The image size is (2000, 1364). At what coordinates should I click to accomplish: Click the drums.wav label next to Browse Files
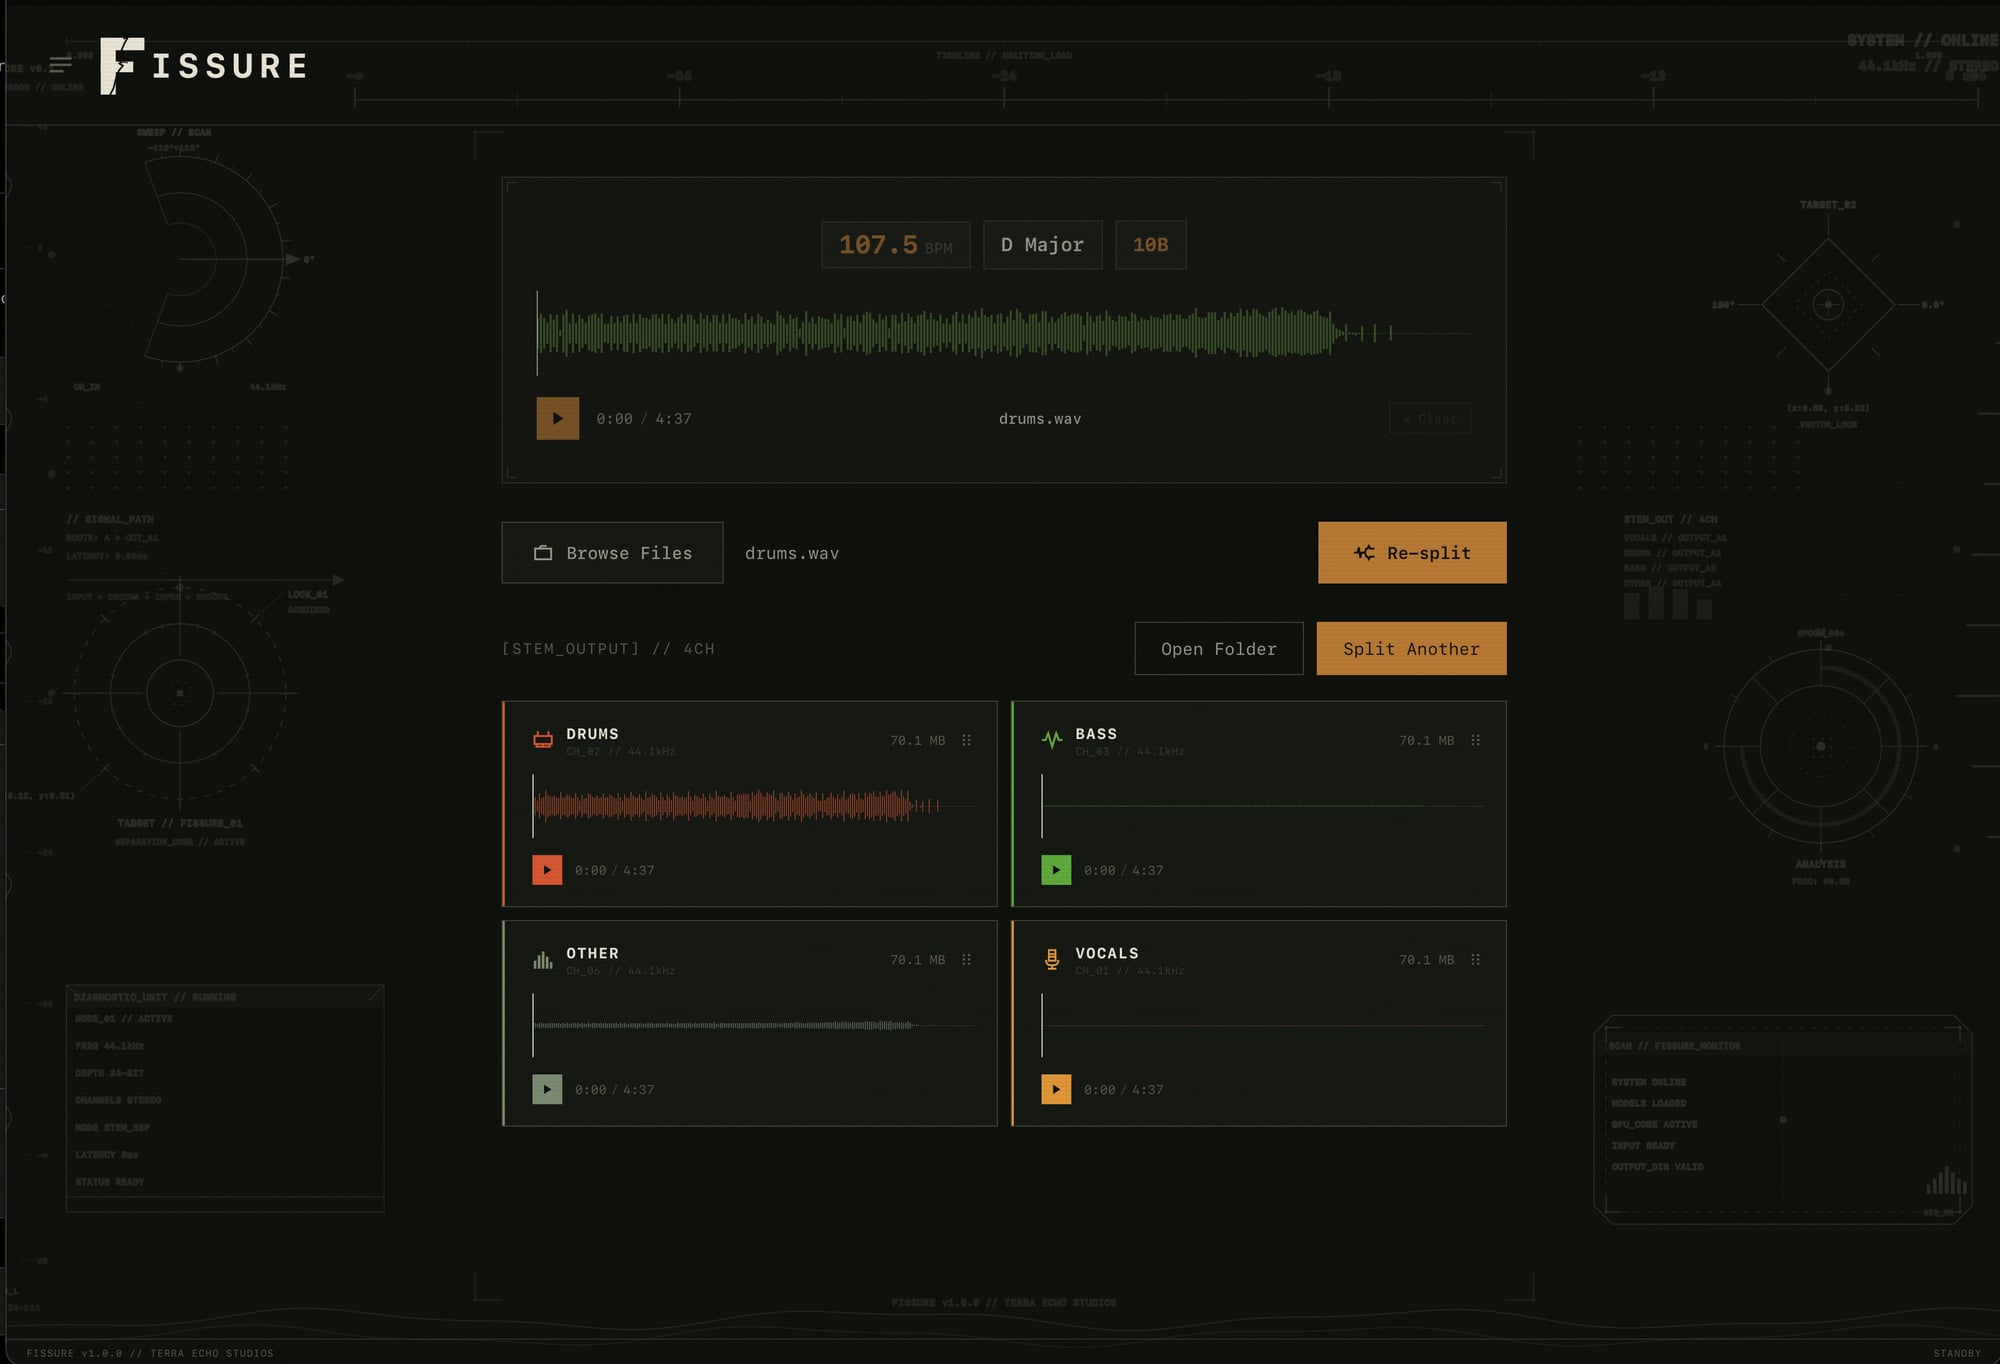792,553
